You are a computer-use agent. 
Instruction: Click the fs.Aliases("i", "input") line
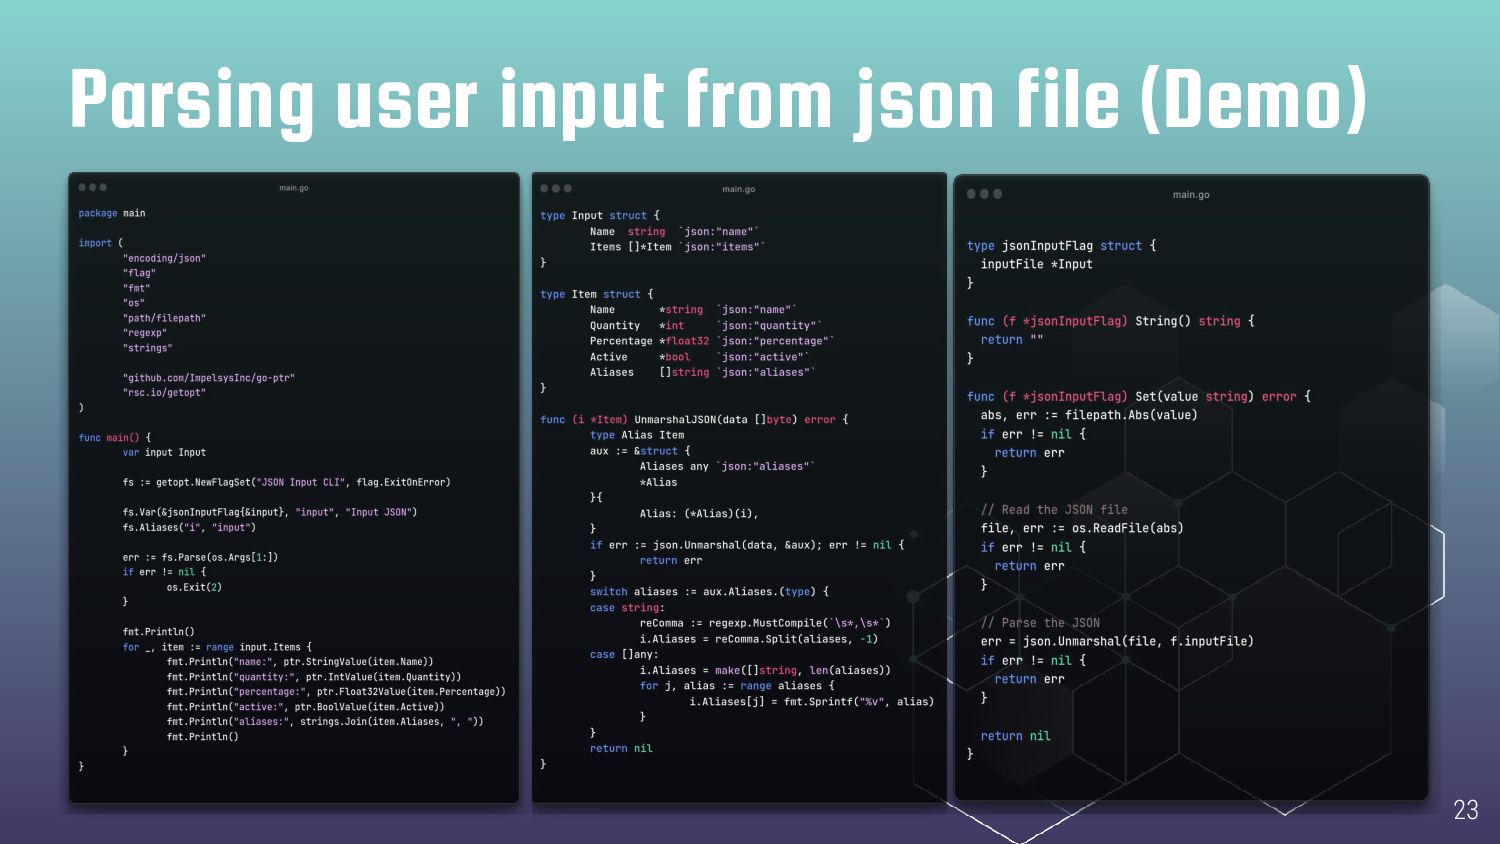pyautogui.click(x=189, y=527)
